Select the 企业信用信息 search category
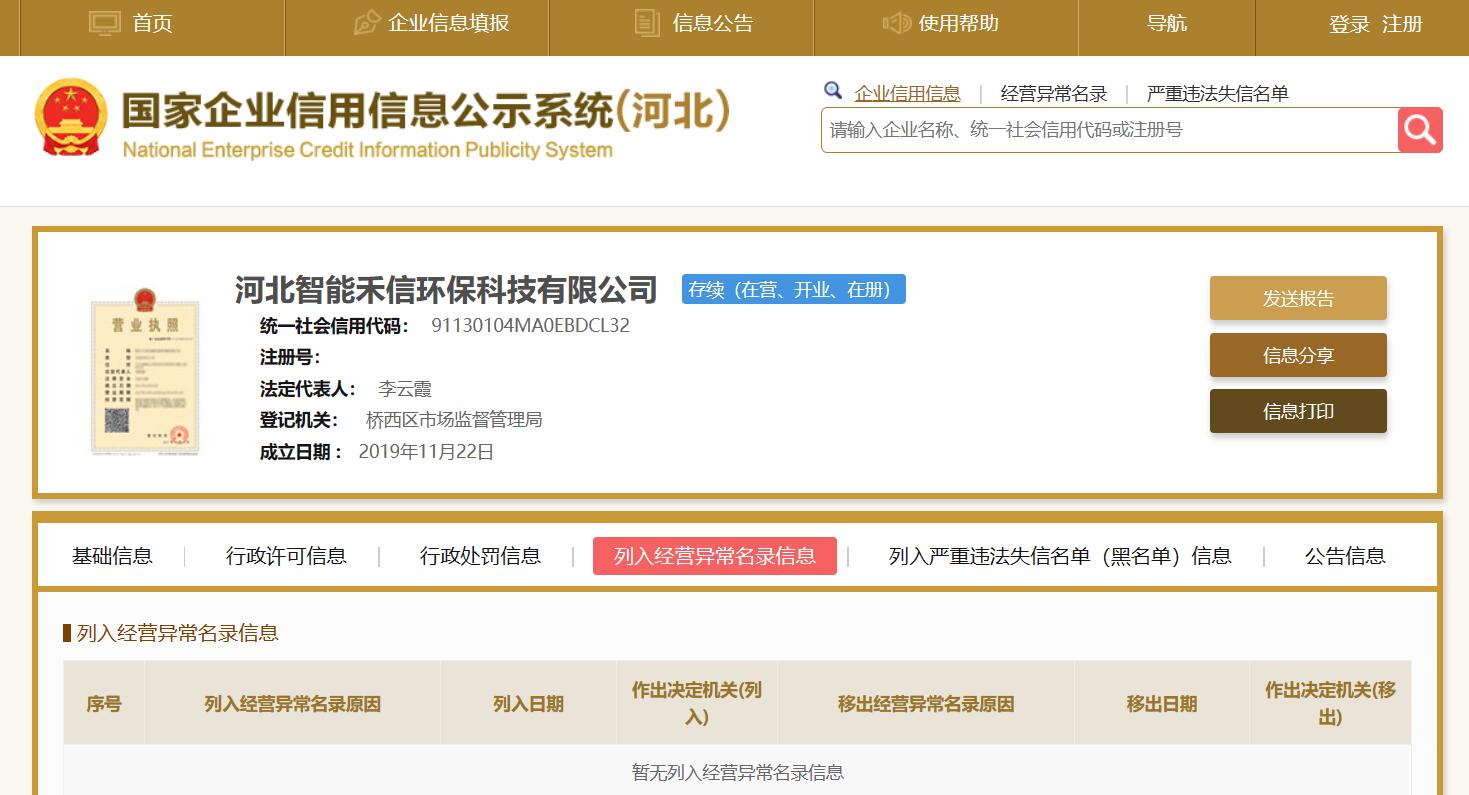Screen dimensions: 1469x795 [x=907, y=93]
